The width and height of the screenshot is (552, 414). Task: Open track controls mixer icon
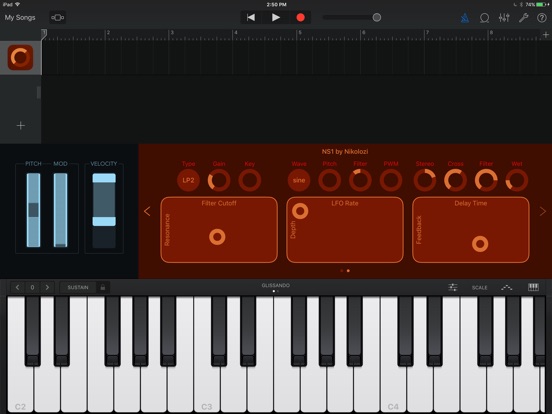click(x=504, y=18)
